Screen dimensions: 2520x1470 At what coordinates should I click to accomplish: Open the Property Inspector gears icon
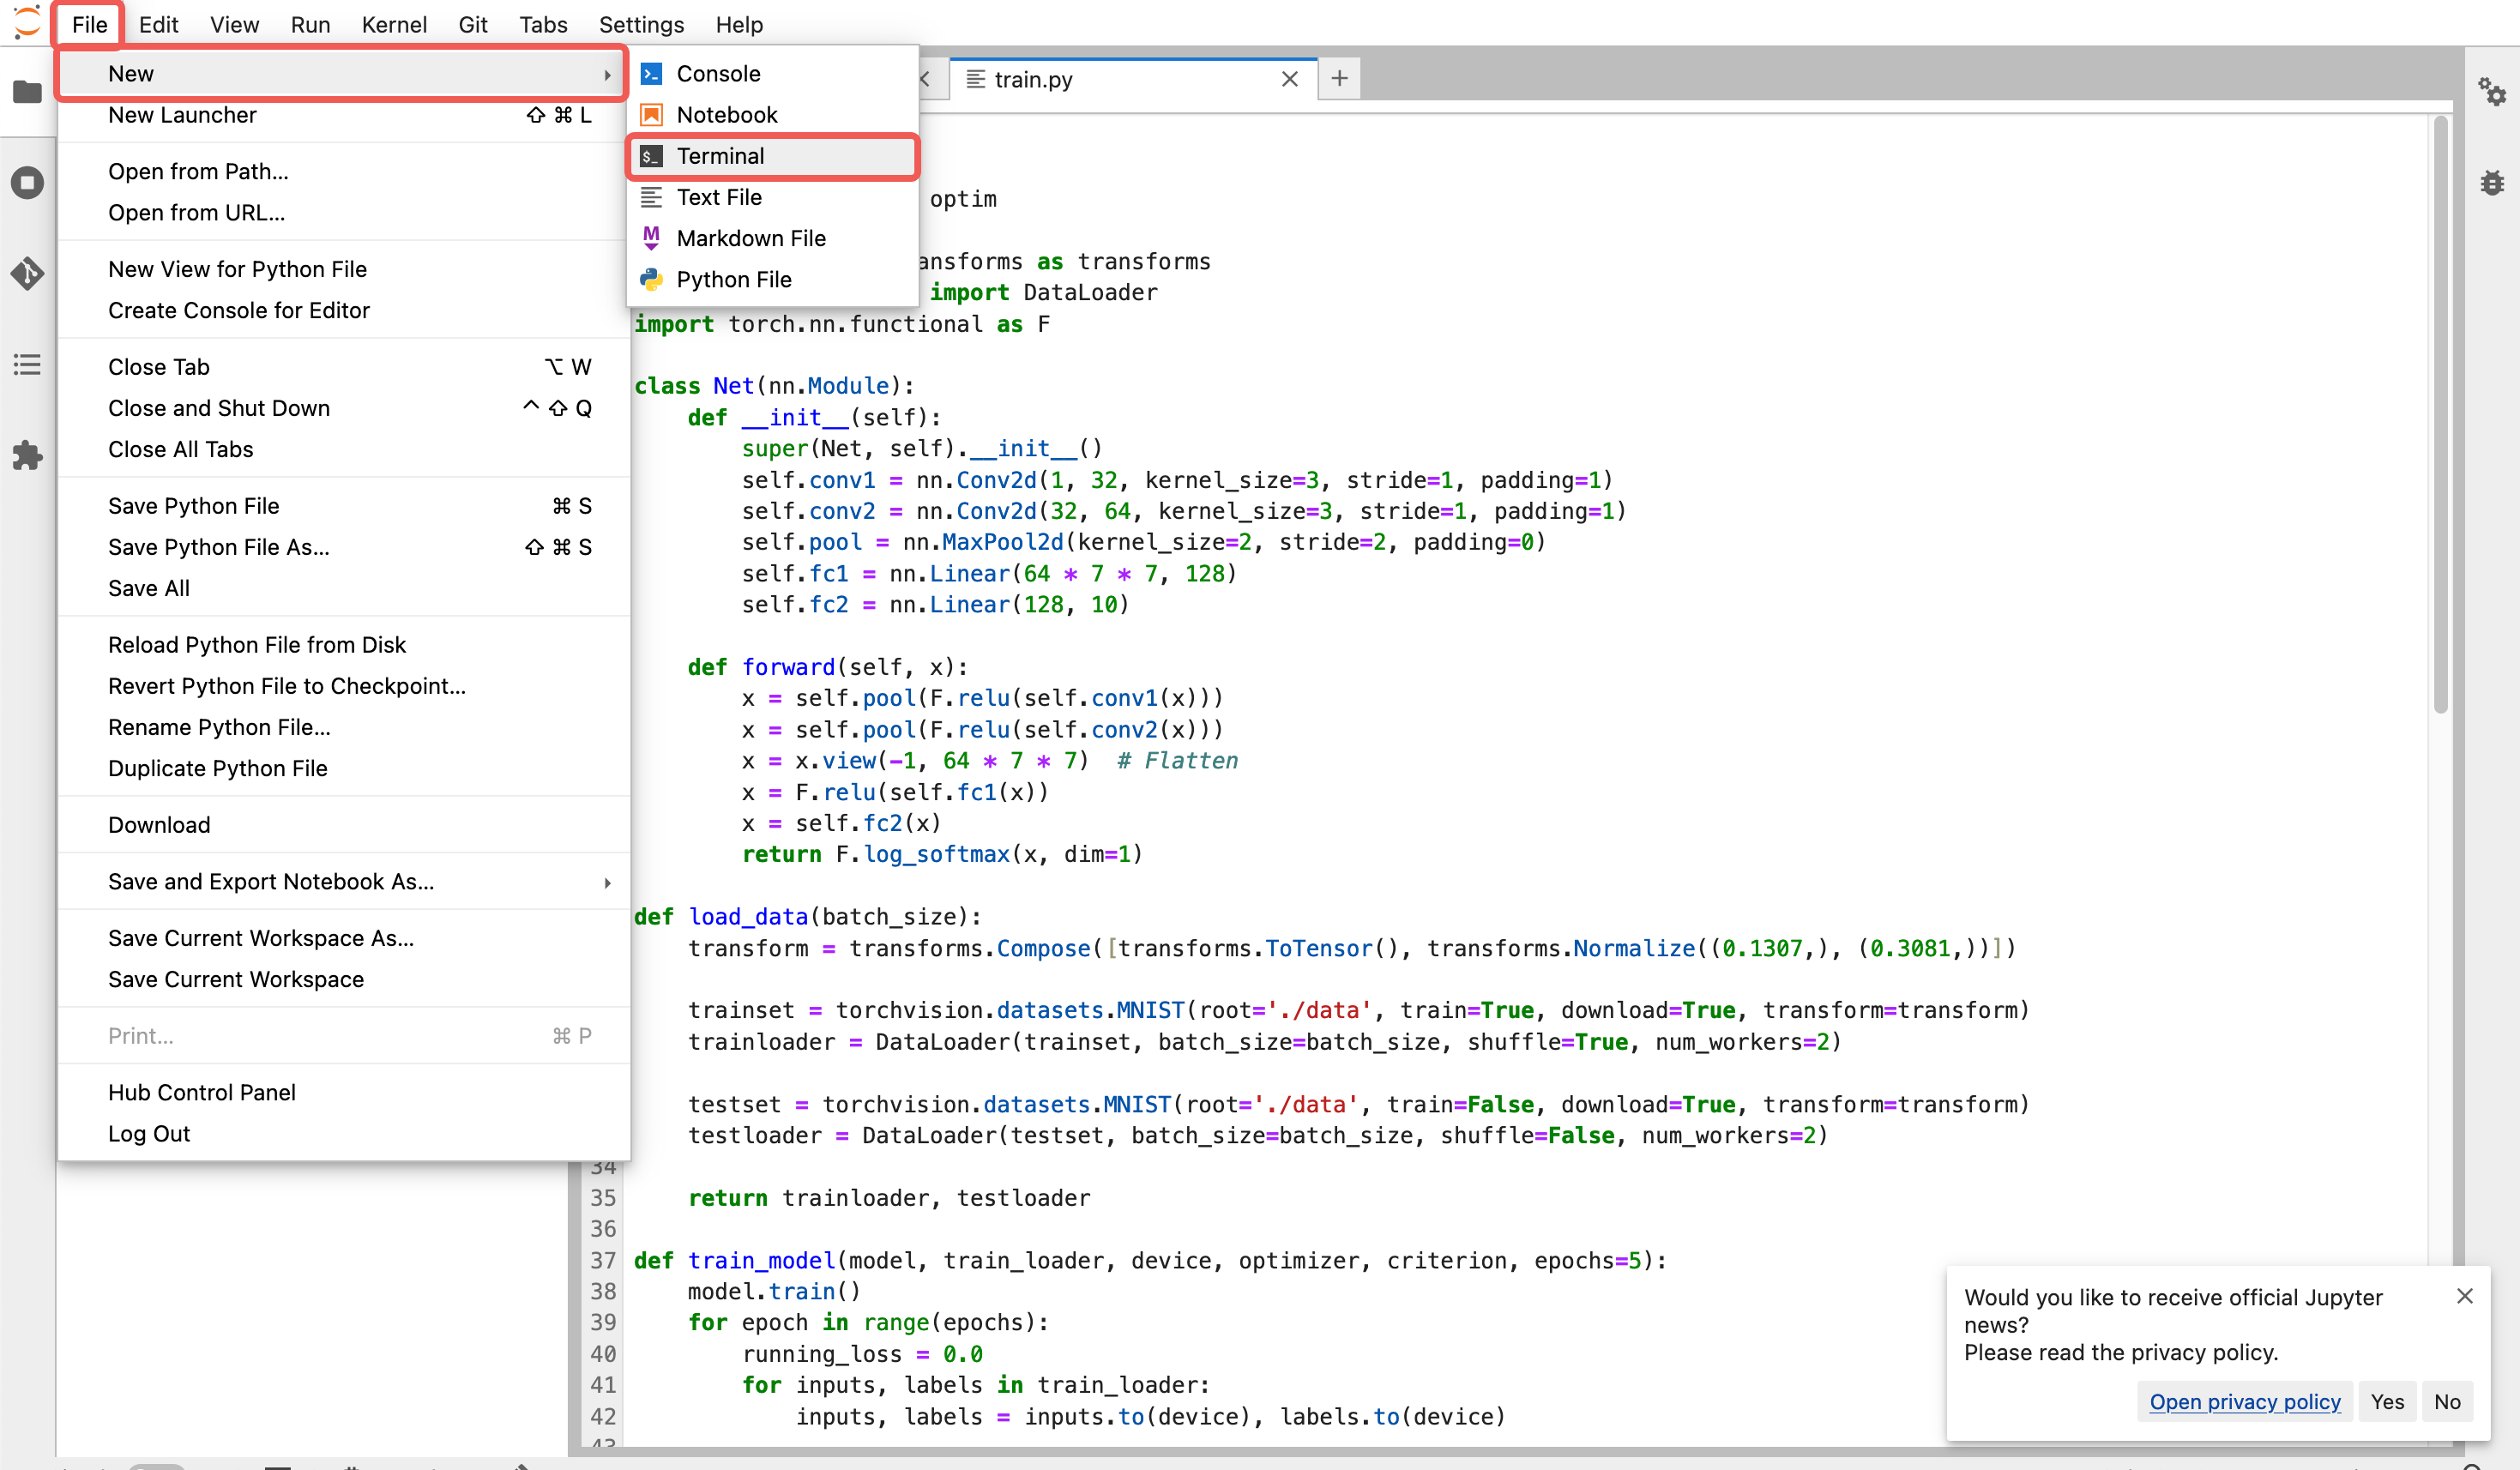point(2491,92)
